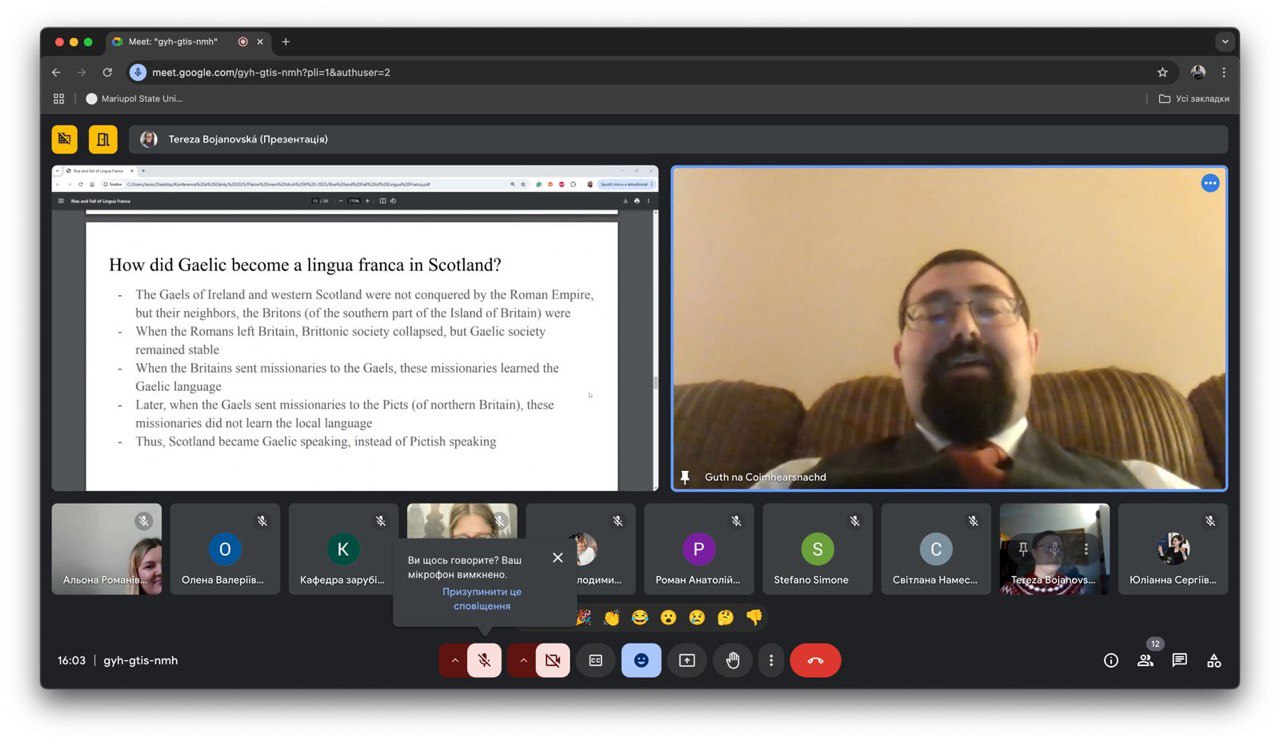This screenshot has height=742, width=1280.
Task: Go forward in Chrome
Action: 82,72
